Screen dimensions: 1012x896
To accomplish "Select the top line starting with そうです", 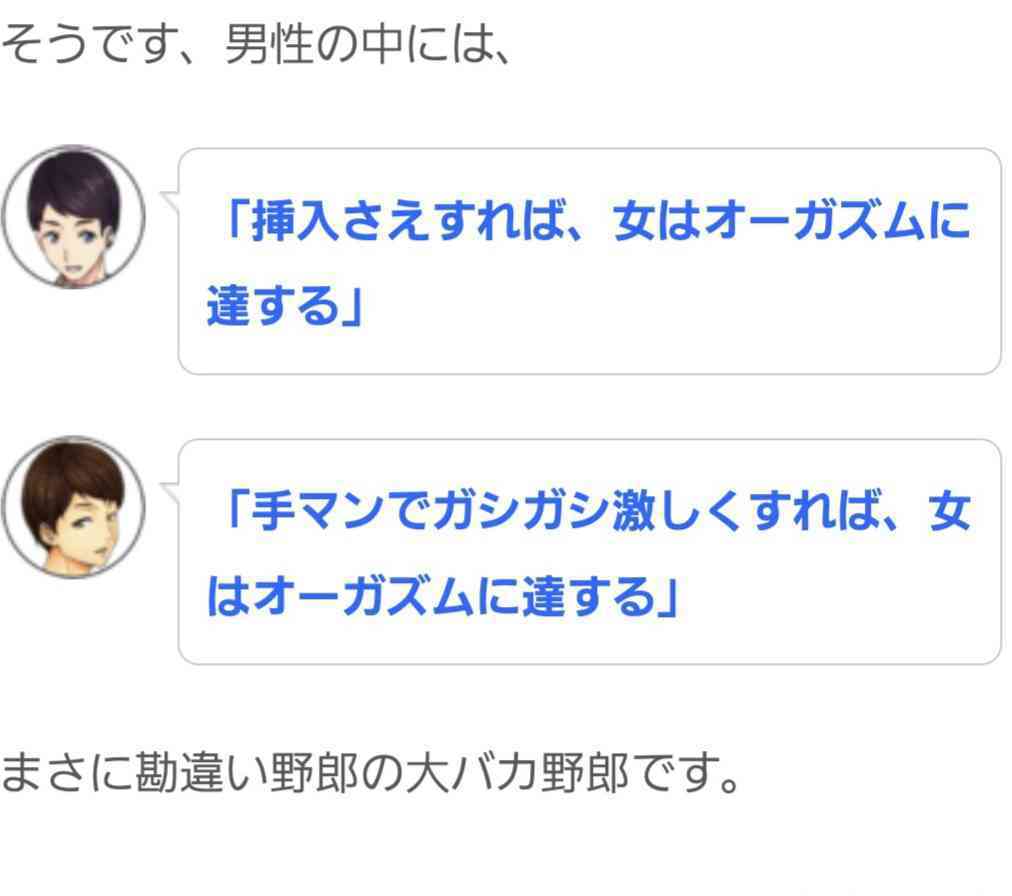I will (x=256, y=45).
